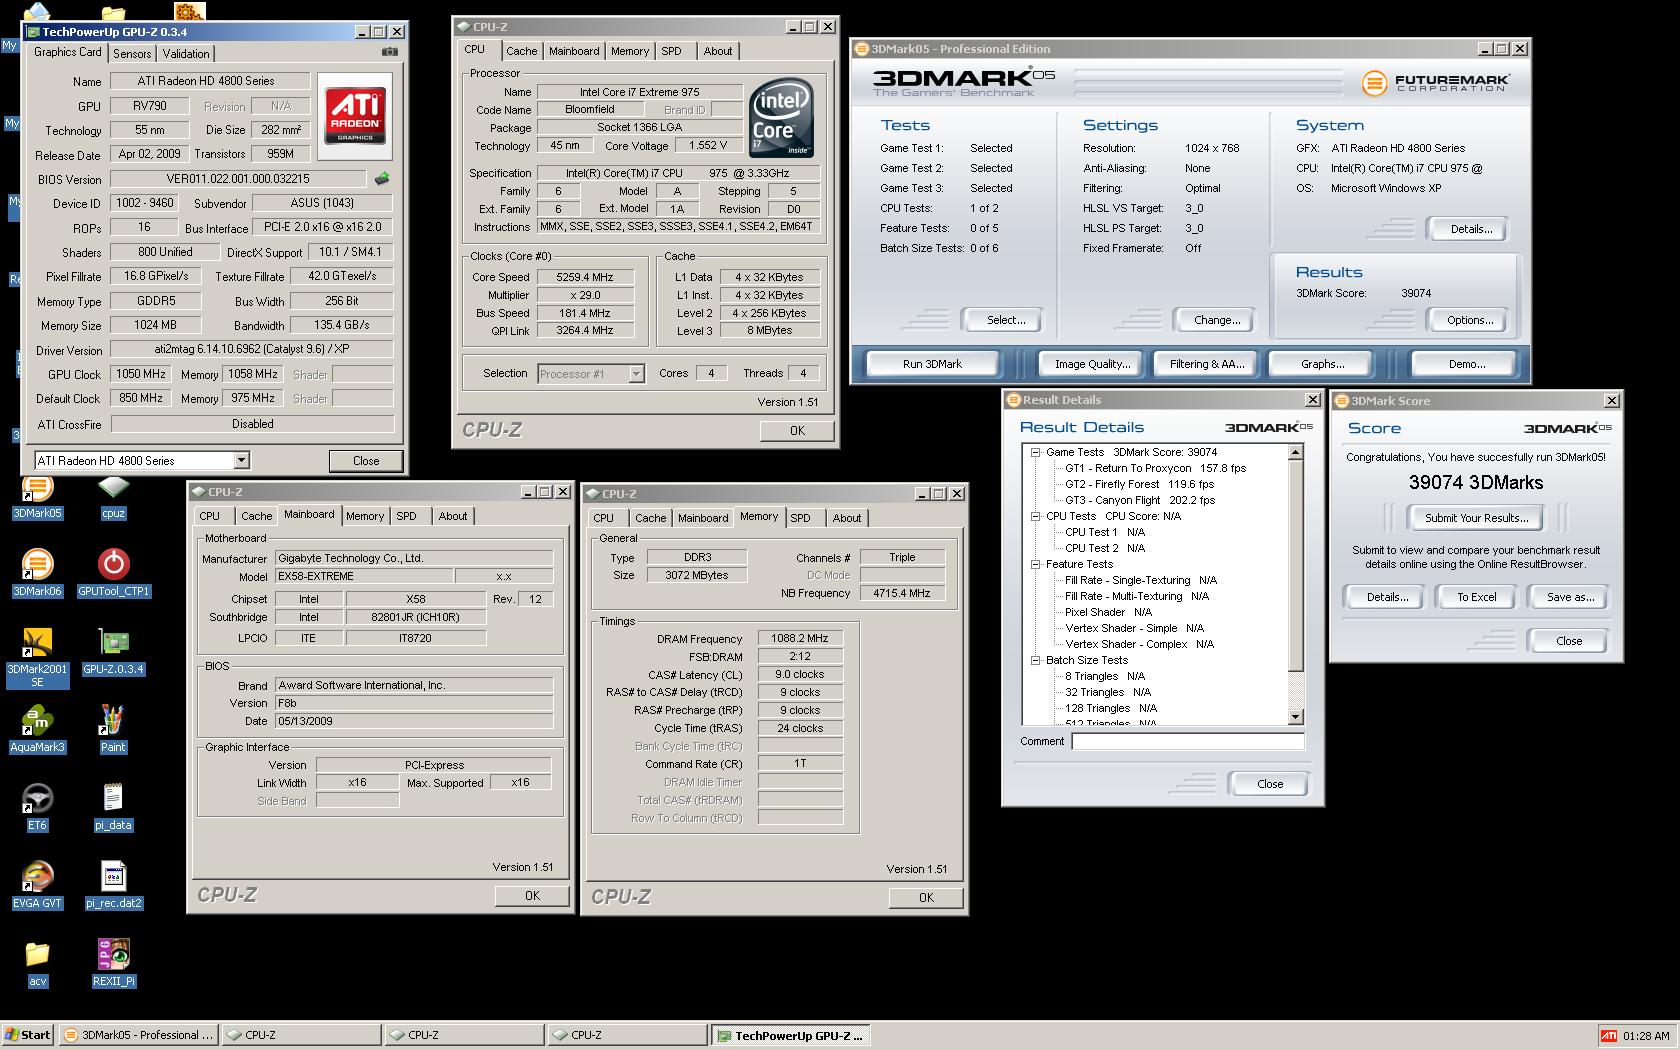The width and height of the screenshot is (1680, 1050).
Task: Click the GPU-Z screenshot camera icon
Action: pyautogui.click(x=390, y=52)
